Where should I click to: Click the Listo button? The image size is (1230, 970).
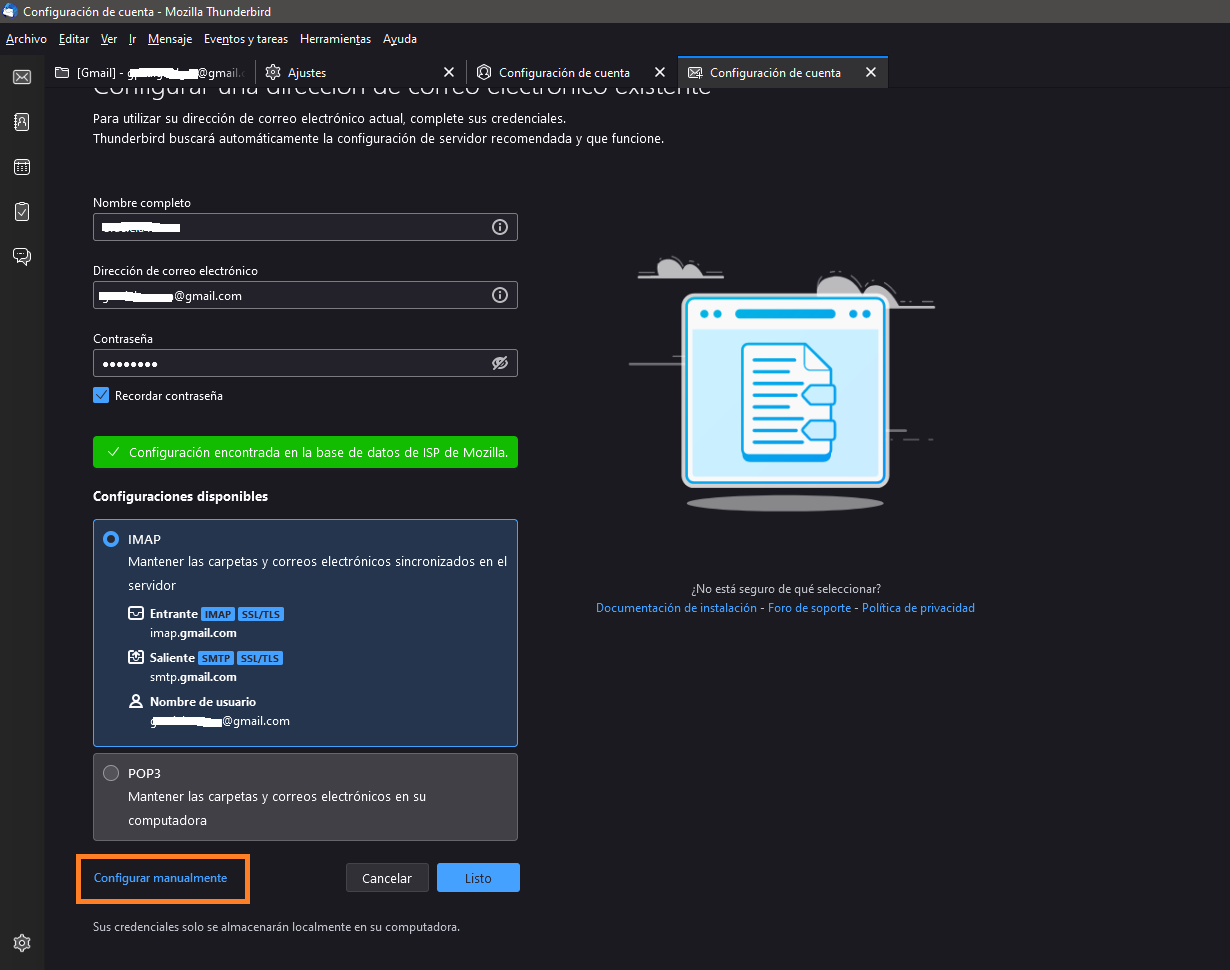pos(478,878)
